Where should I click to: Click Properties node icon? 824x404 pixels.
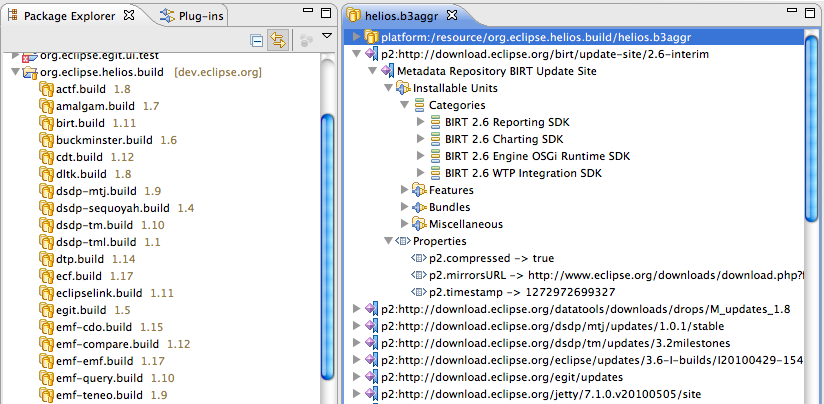(403, 241)
